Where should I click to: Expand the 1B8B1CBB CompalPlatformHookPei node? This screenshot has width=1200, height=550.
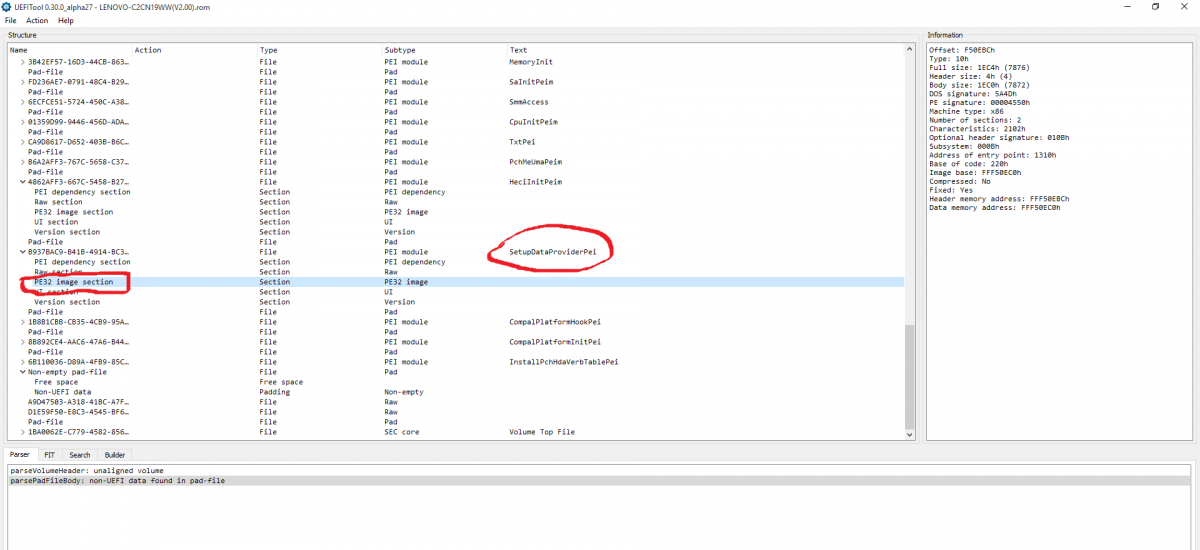pyautogui.click(x=23, y=322)
